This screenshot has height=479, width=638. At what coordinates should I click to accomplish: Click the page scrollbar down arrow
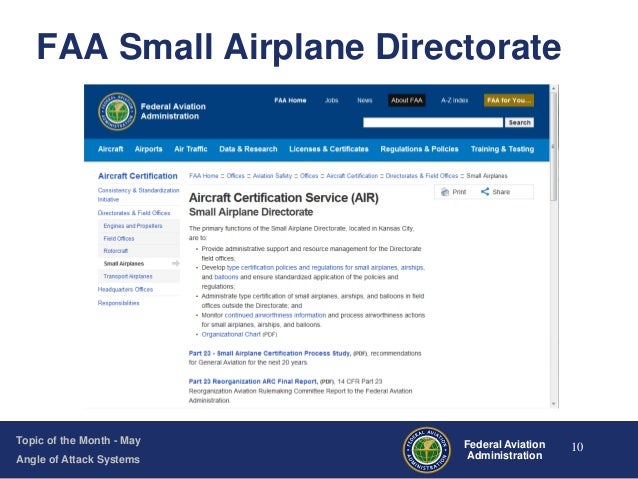pos(553,404)
